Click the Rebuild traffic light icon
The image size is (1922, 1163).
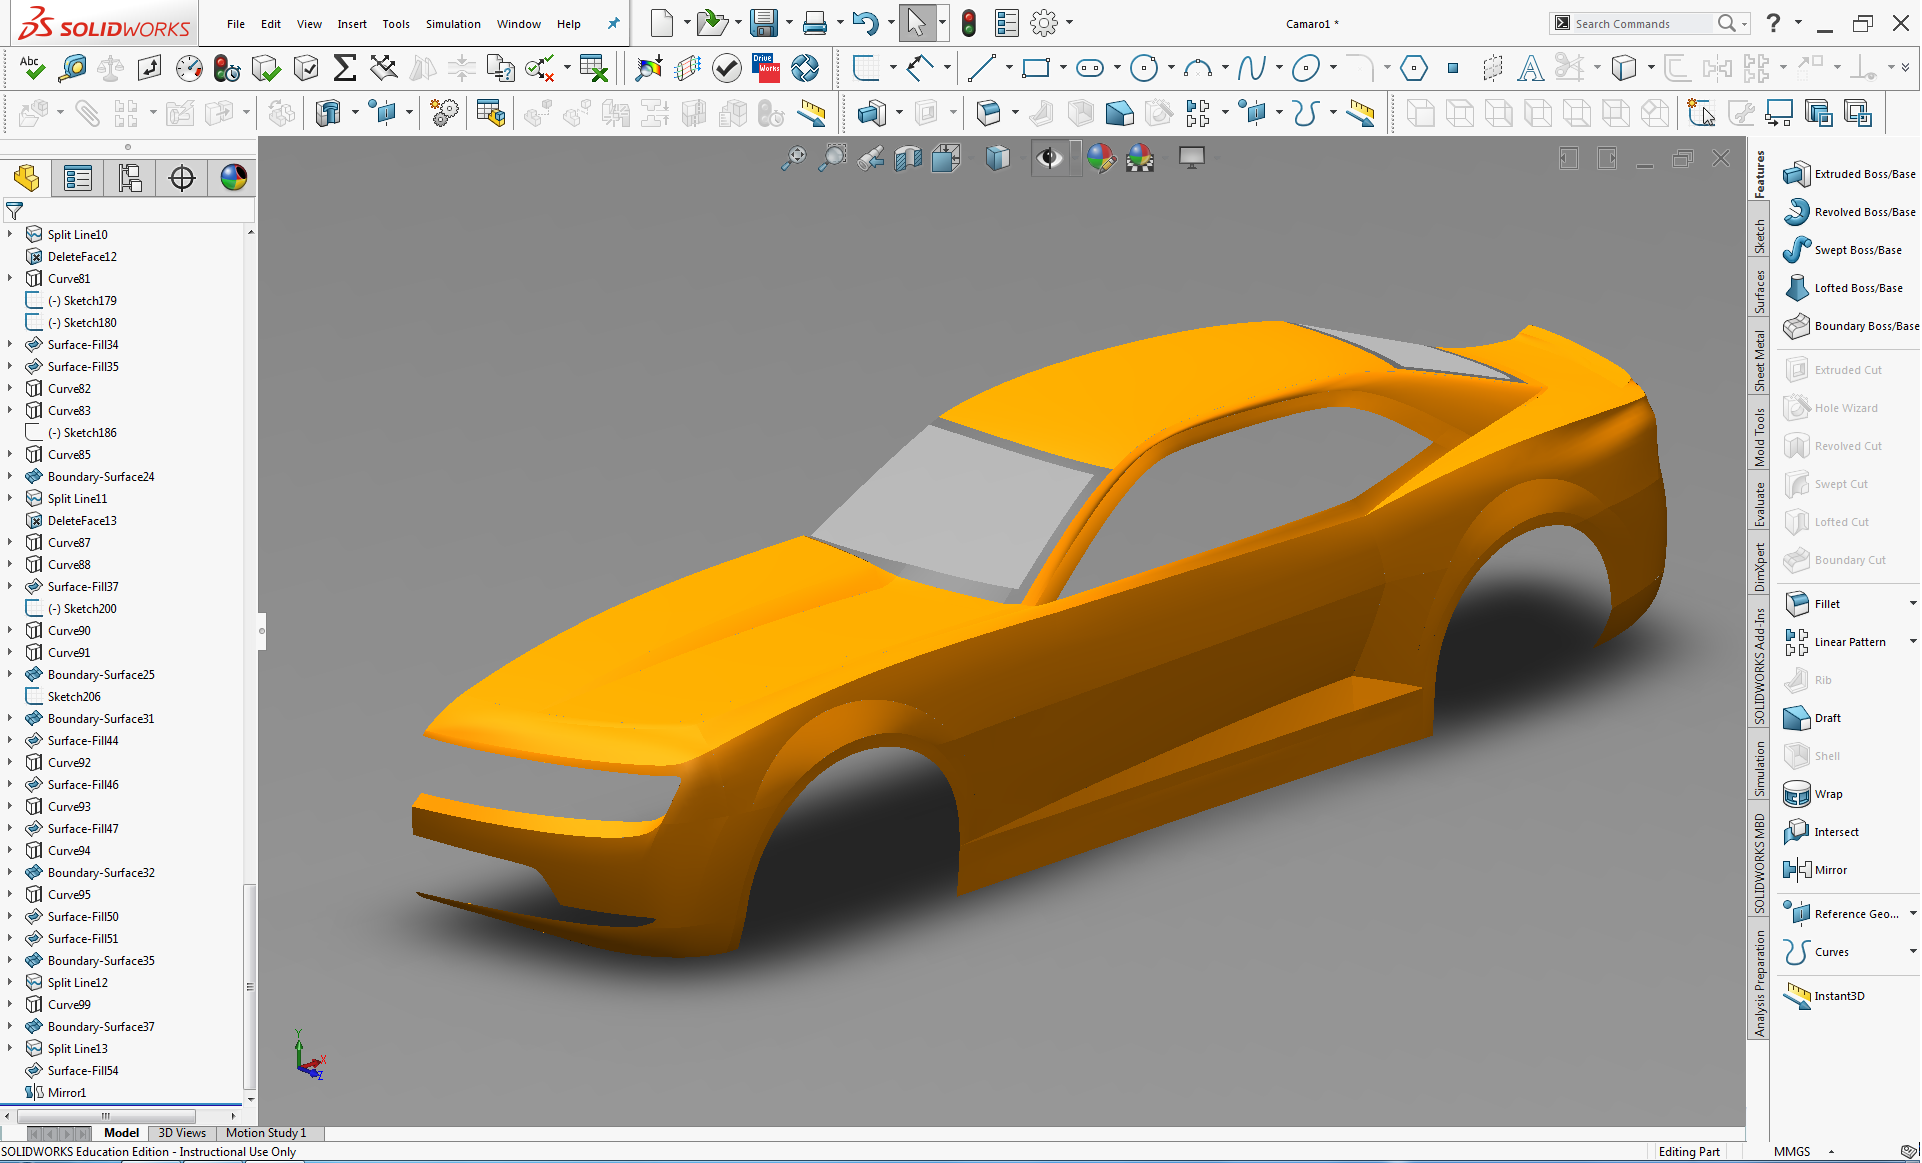968,23
